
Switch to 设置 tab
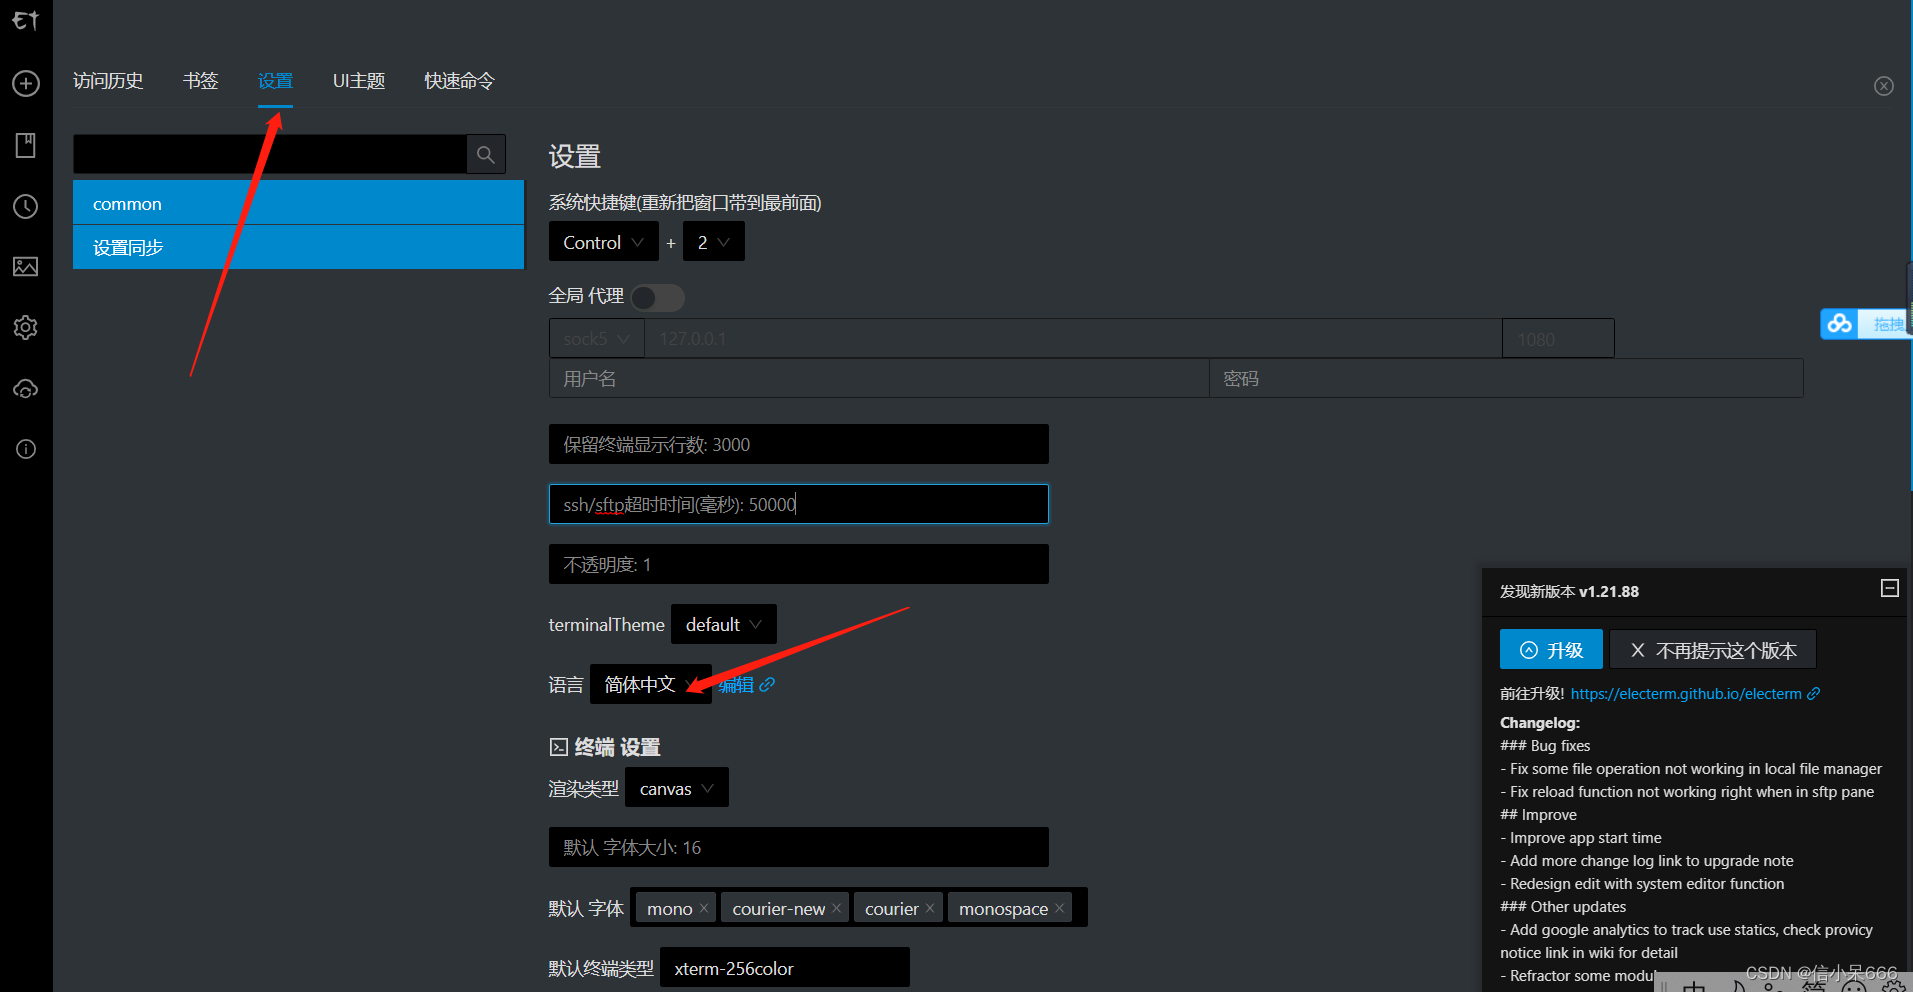[275, 81]
